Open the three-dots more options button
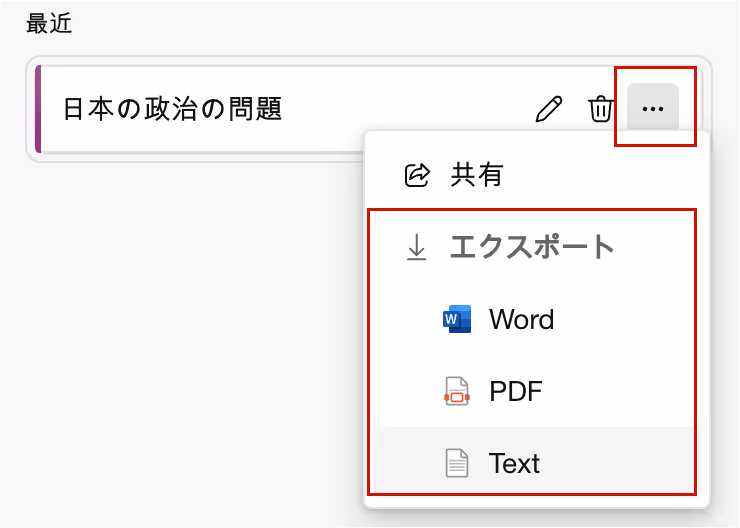740x528 pixels. 653,109
